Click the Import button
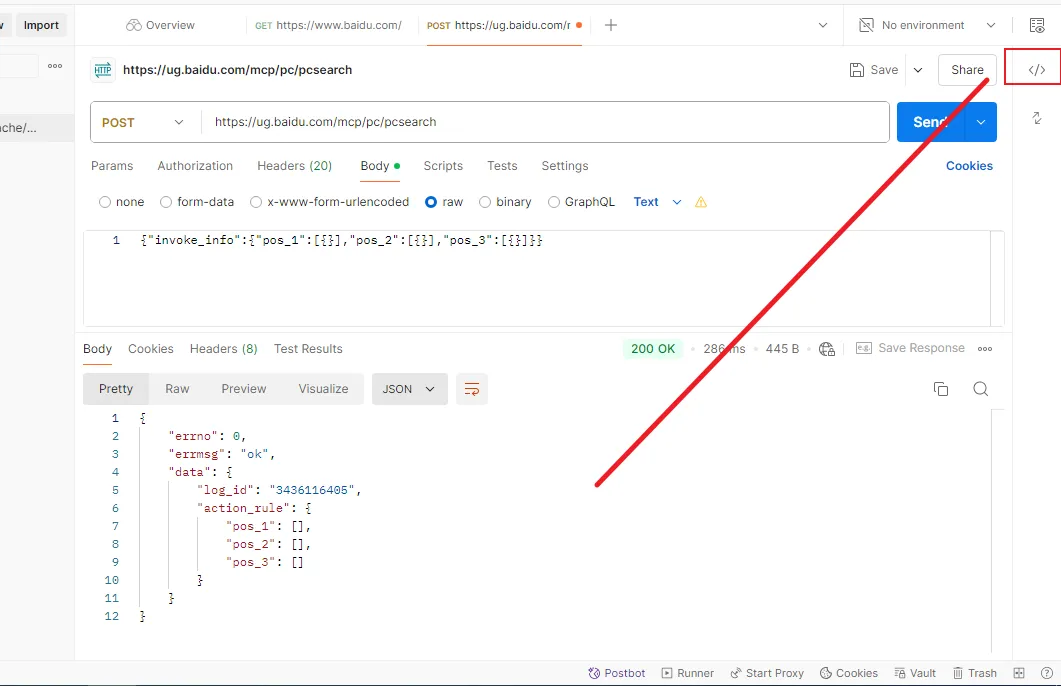The image size is (1061, 686). (x=41, y=25)
